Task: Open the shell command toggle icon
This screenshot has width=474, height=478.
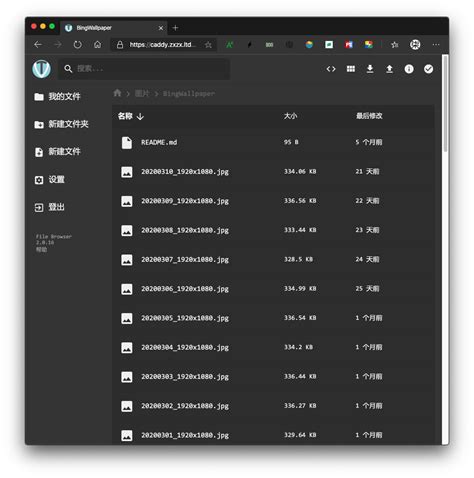Action: click(331, 69)
